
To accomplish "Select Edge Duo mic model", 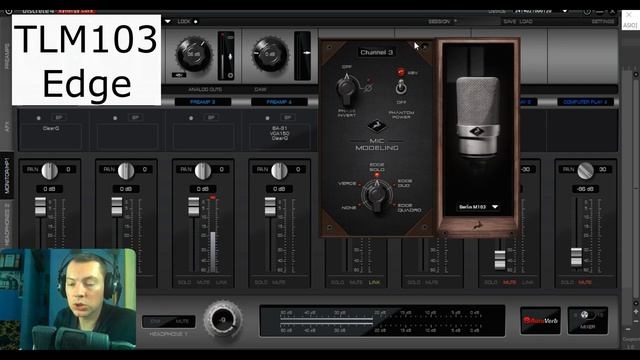I will pyautogui.click(x=404, y=183).
